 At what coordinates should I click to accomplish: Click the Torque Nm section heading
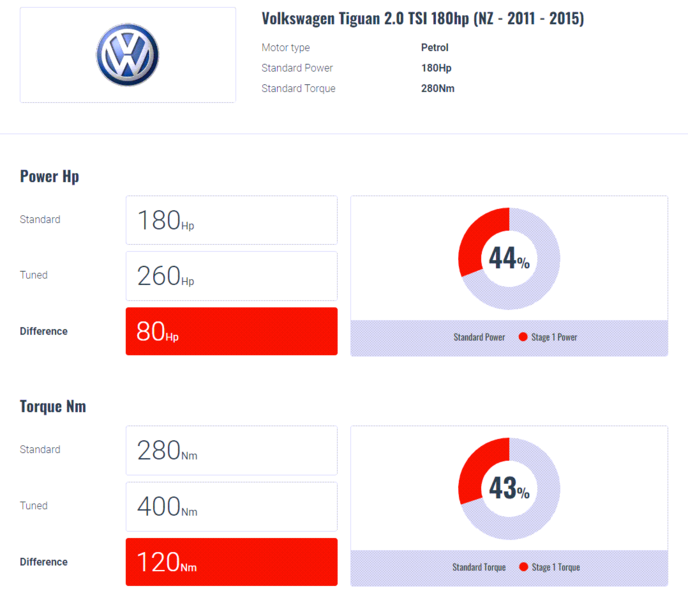pos(53,406)
